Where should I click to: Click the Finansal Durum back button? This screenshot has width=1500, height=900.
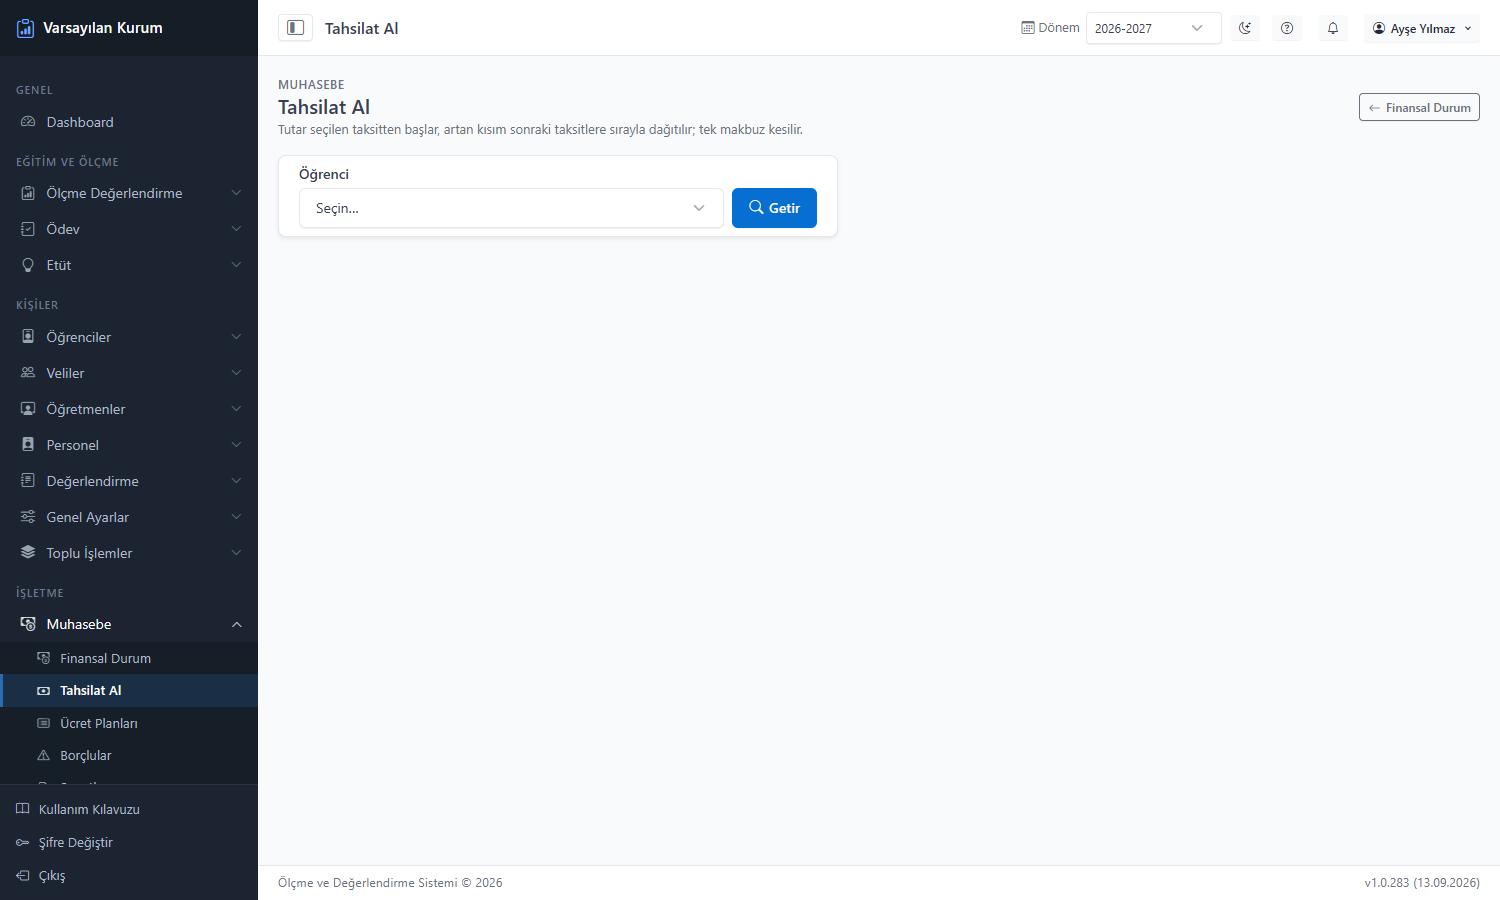coord(1419,107)
